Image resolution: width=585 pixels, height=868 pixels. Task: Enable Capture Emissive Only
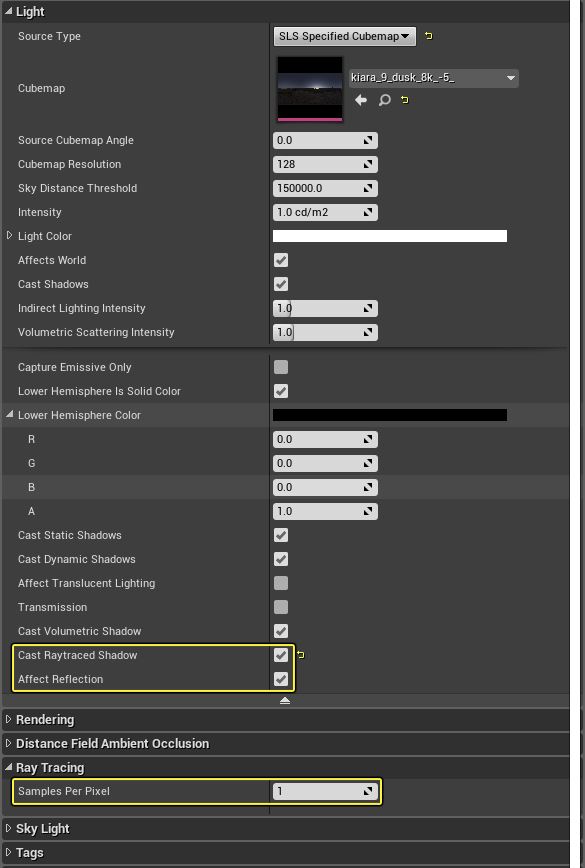click(280, 367)
